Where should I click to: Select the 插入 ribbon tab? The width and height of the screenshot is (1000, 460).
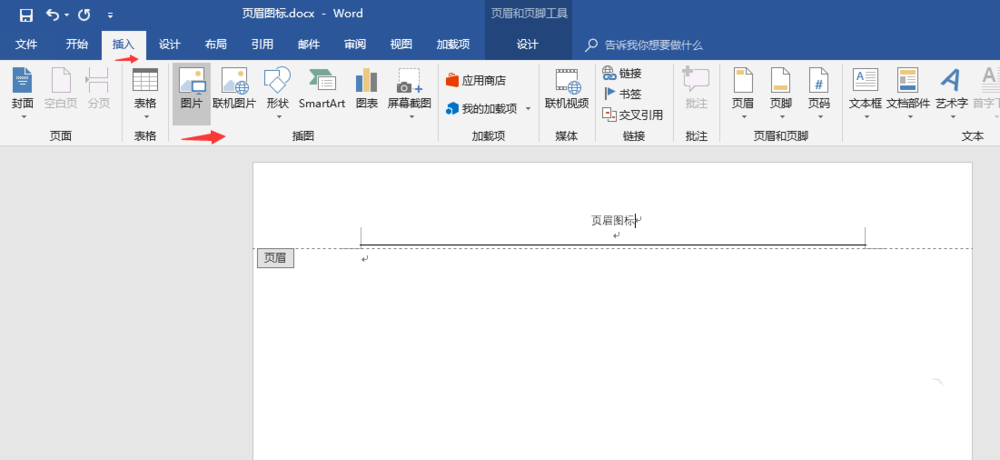point(123,44)
